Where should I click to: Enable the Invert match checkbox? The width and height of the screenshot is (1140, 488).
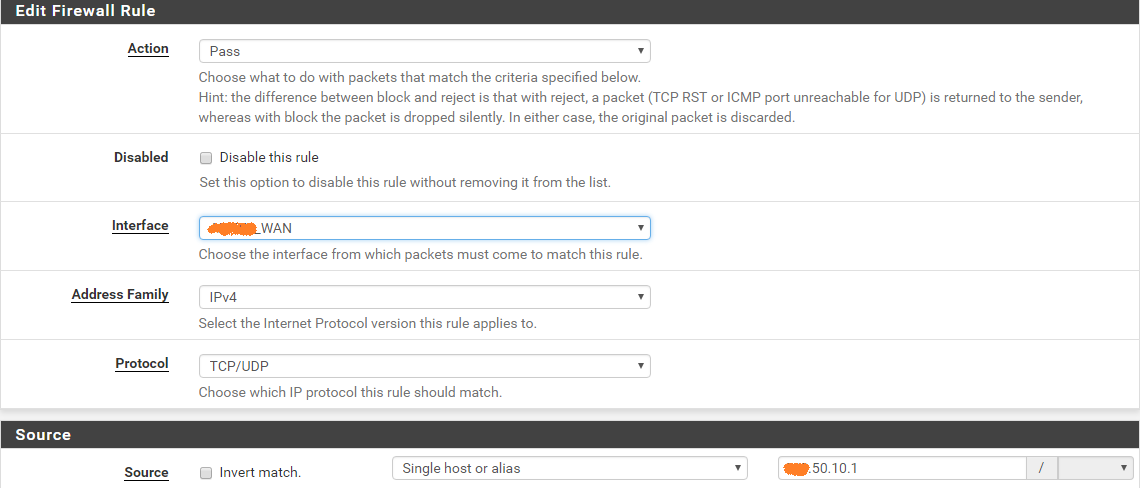pyautogui.click(x=206, y=472)
